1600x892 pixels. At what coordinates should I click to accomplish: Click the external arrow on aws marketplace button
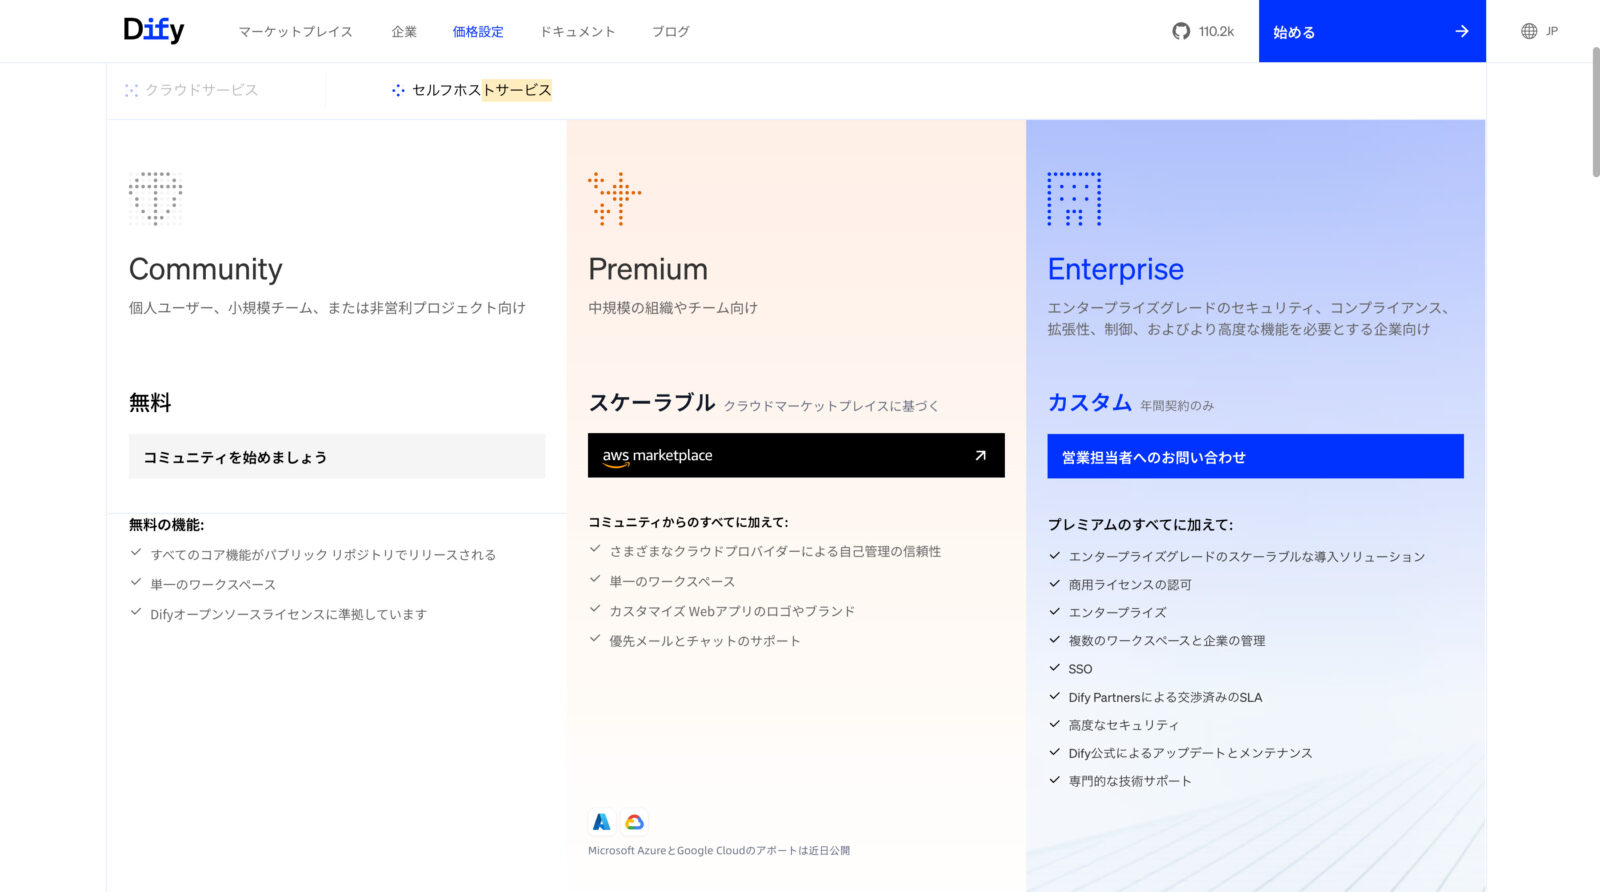point(980,455)
